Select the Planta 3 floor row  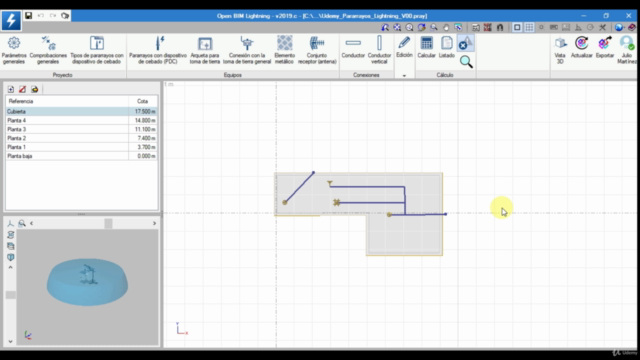point(82,129)
